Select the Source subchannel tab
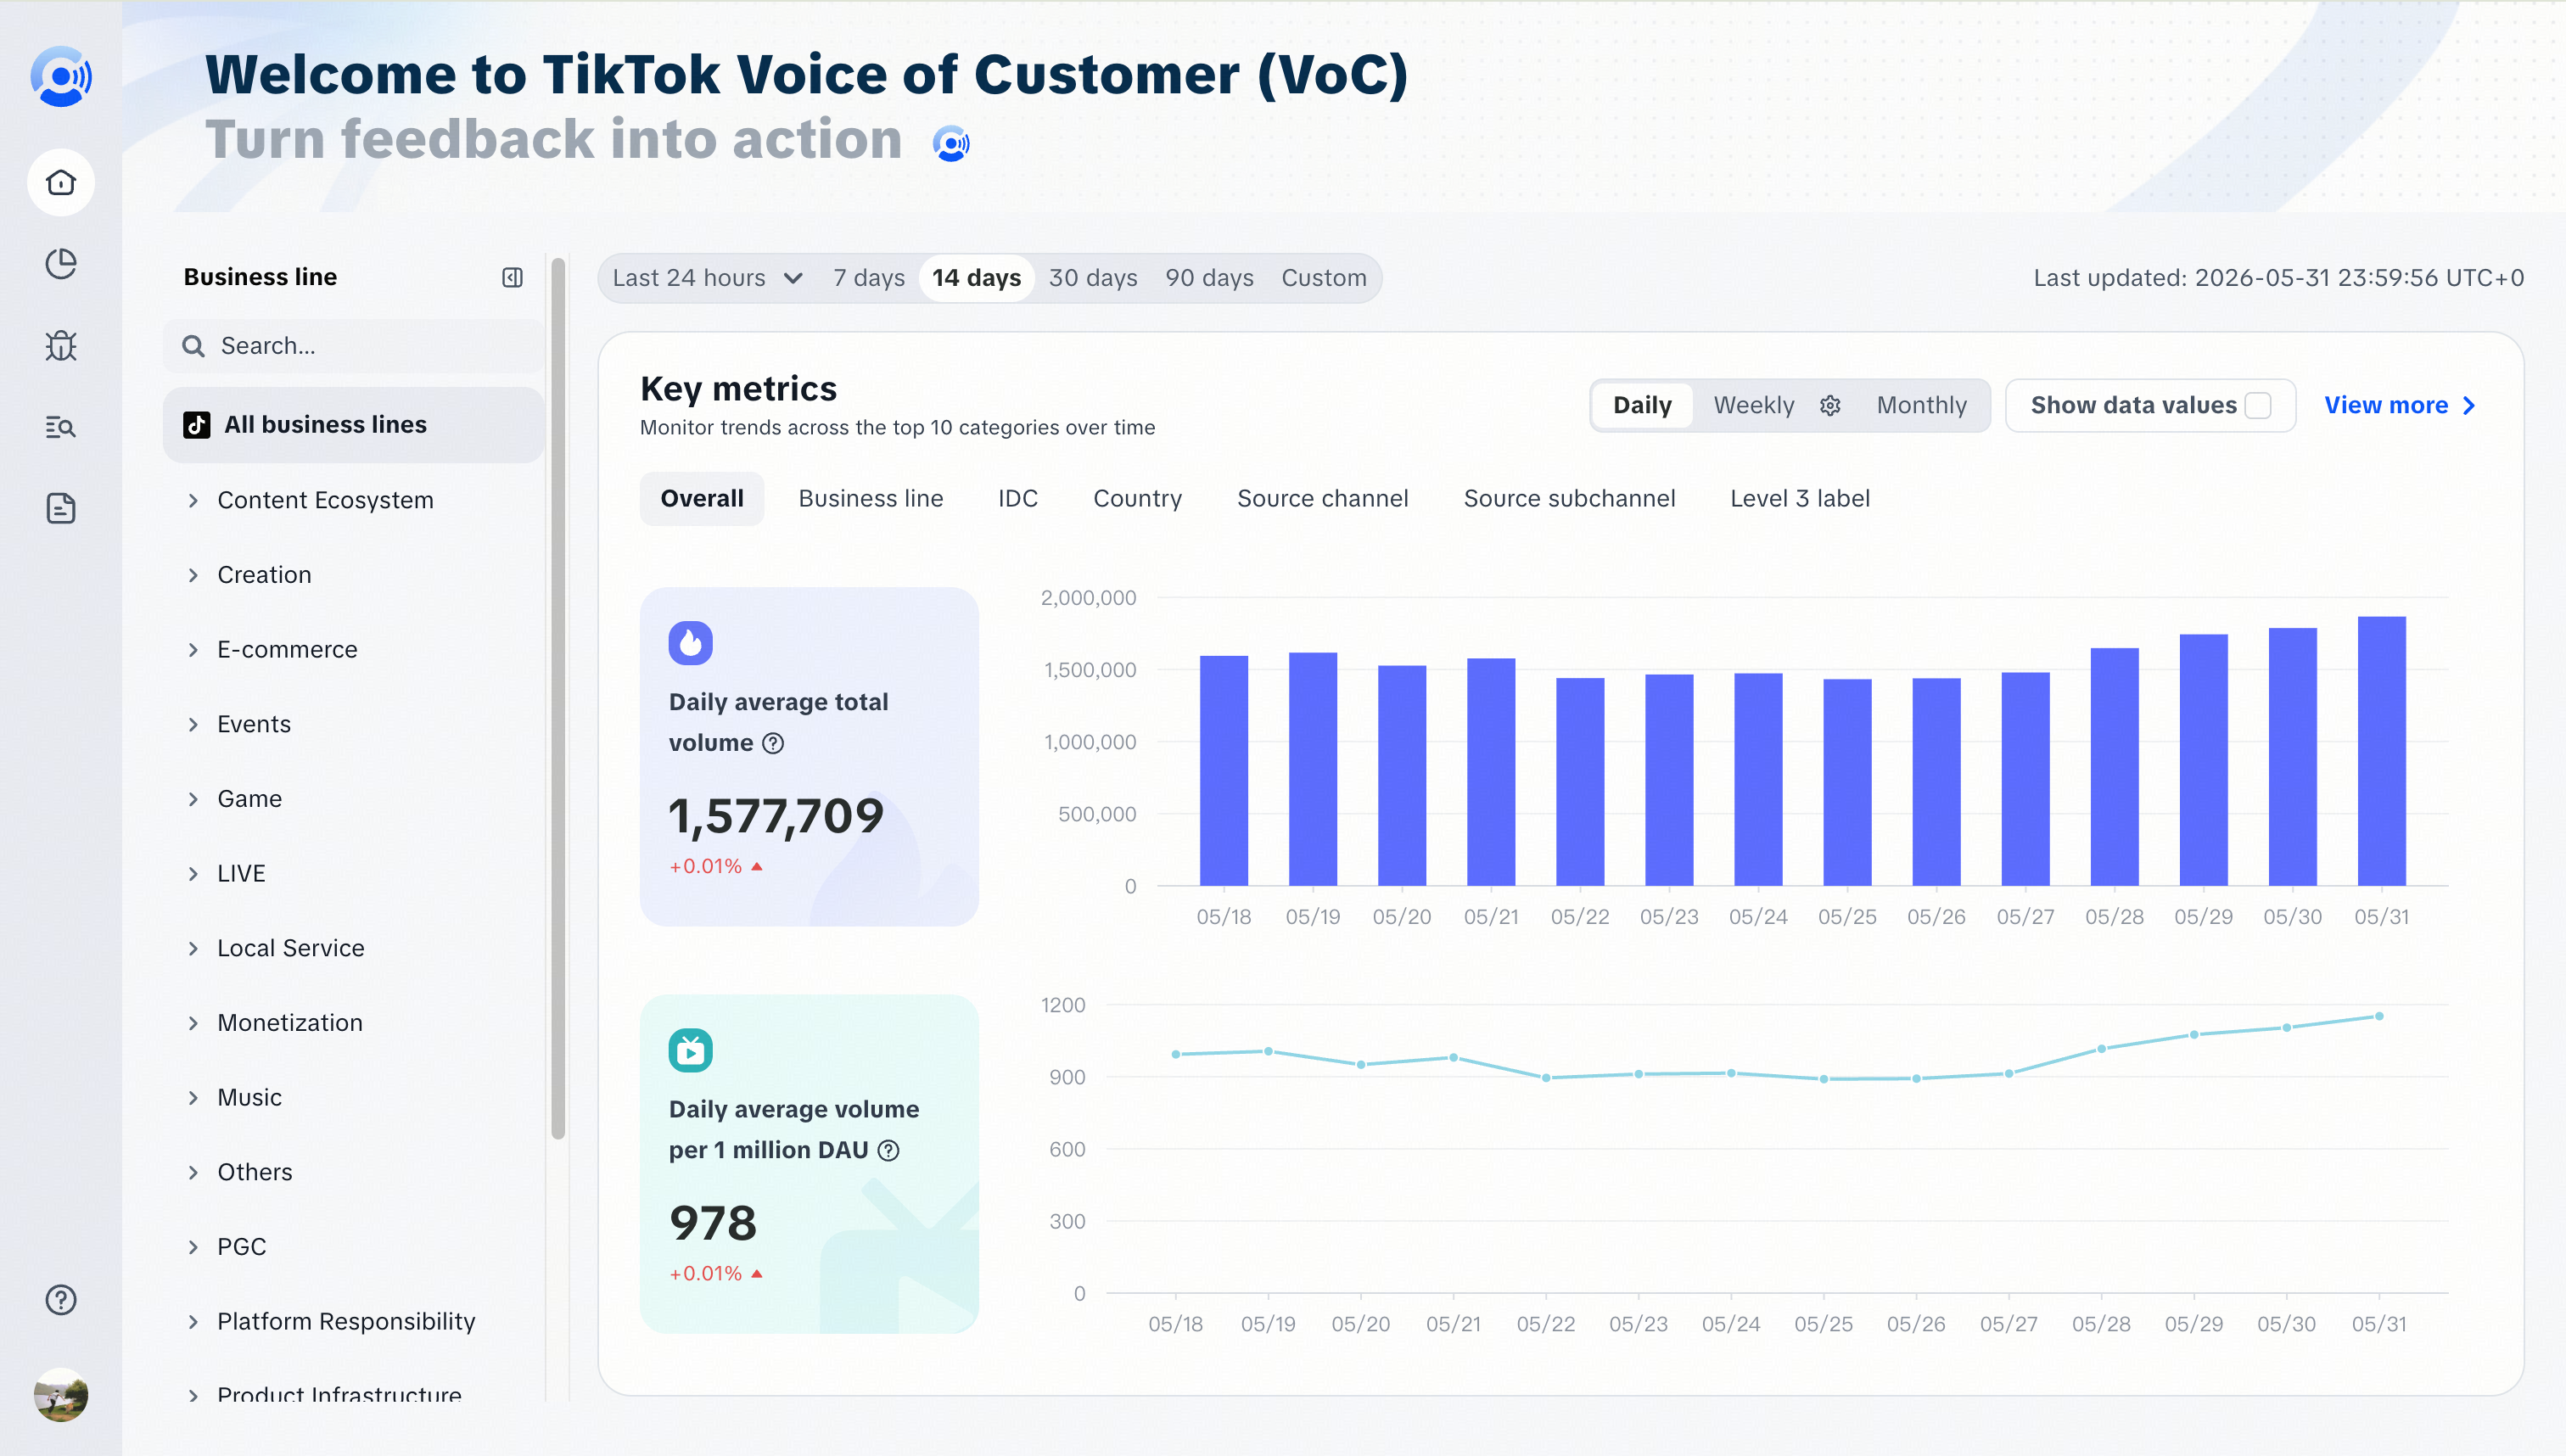The height and width of the screenshot is (1456, 2566). (1569, 499)
